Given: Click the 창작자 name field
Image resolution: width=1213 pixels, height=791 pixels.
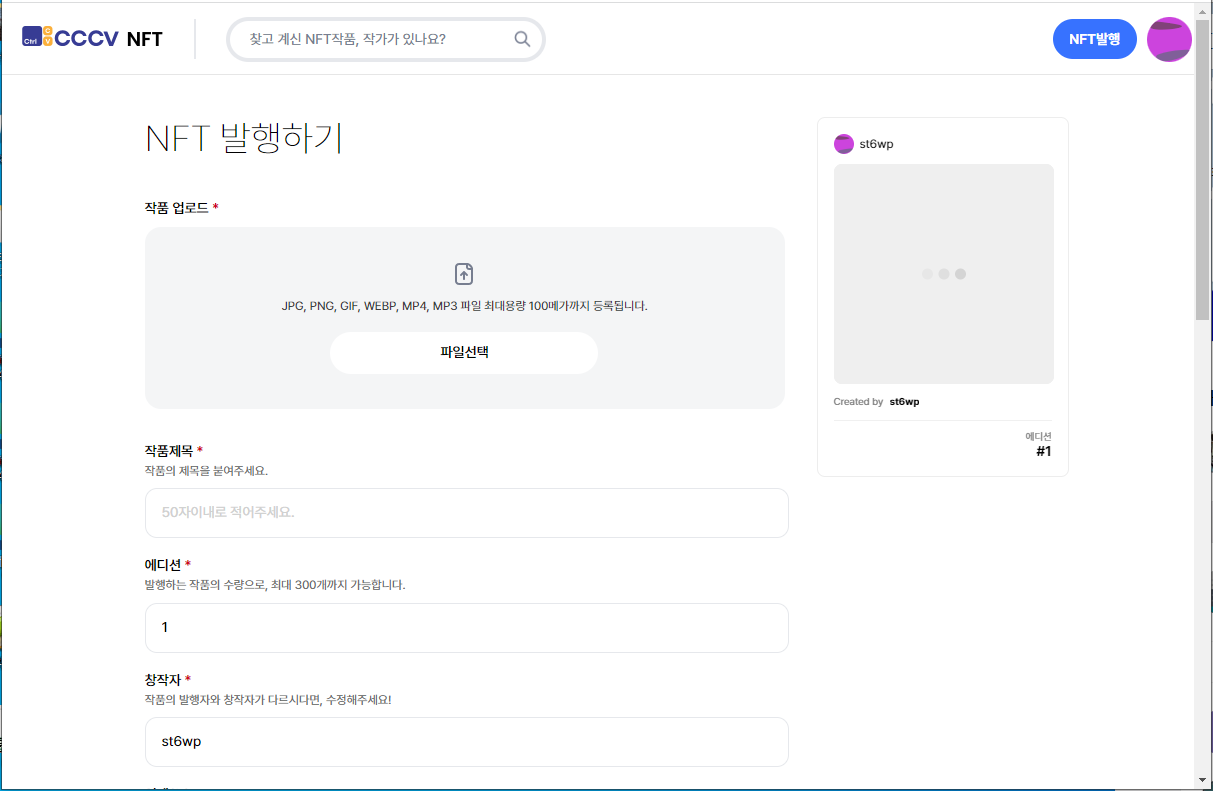Looking at the screenshot, I should tap(467, 742).
